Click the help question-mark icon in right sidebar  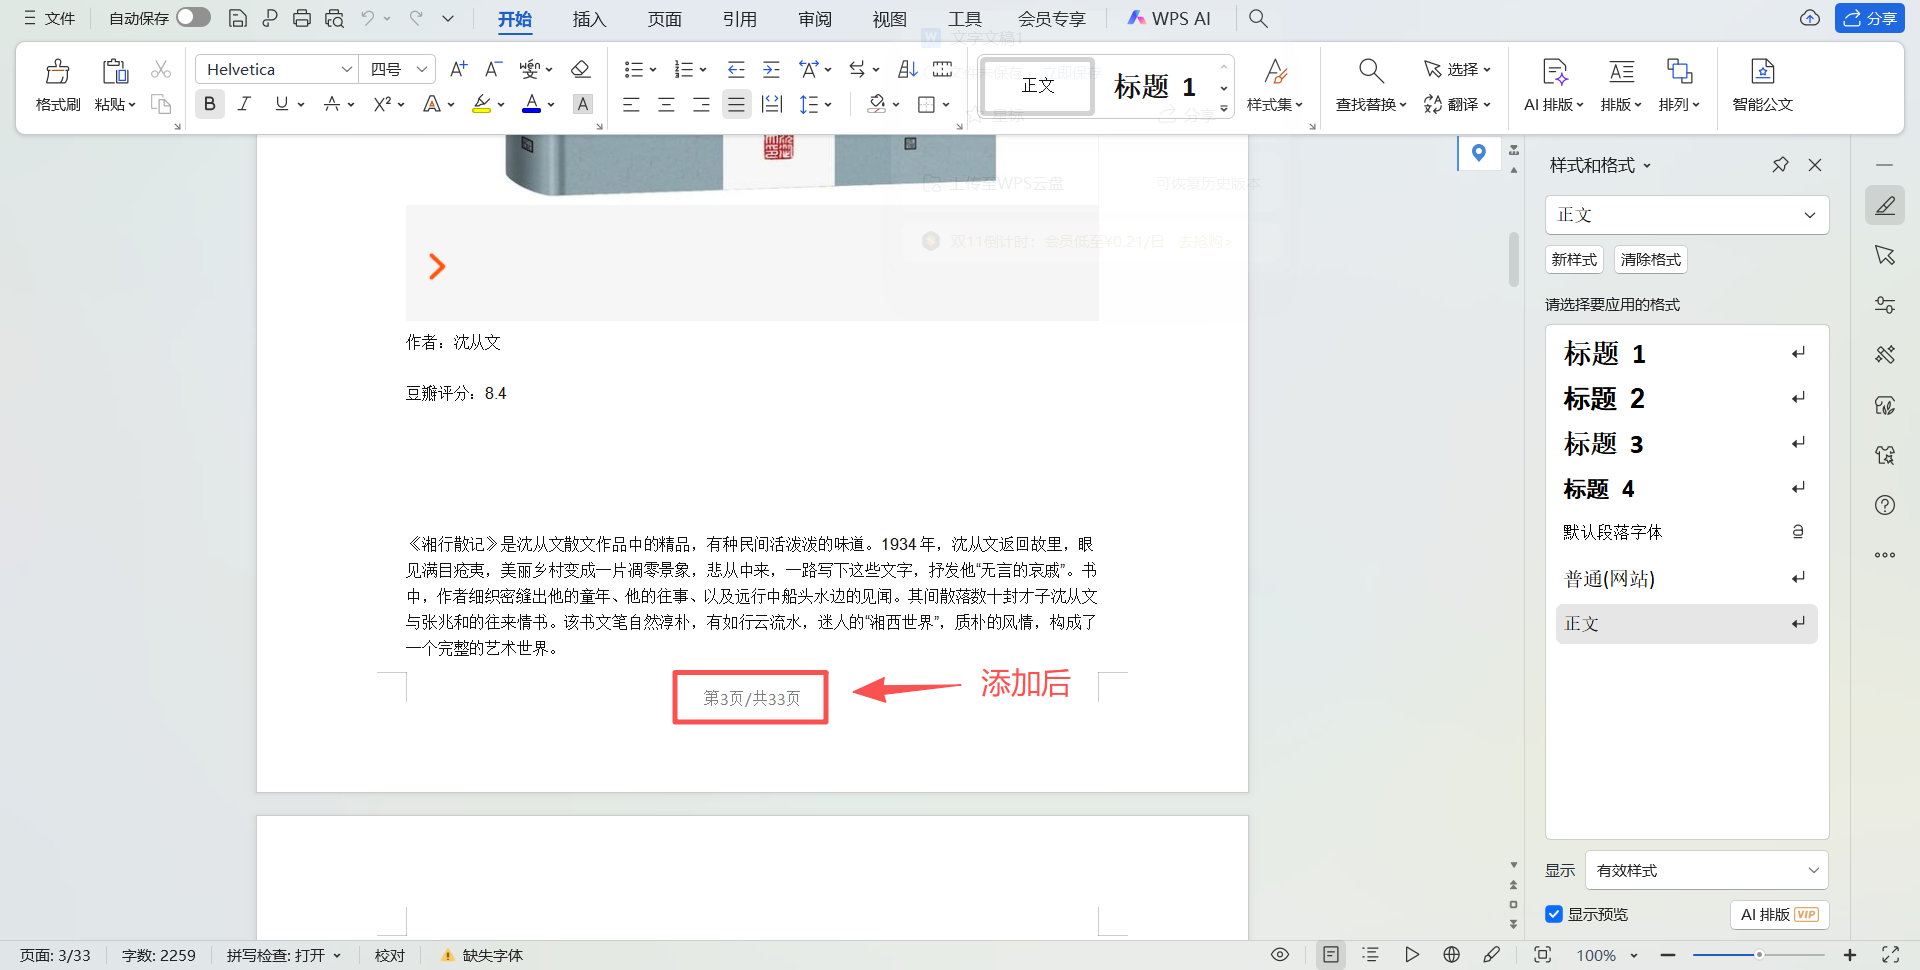pyautogui.click(x=1886, y=505)
